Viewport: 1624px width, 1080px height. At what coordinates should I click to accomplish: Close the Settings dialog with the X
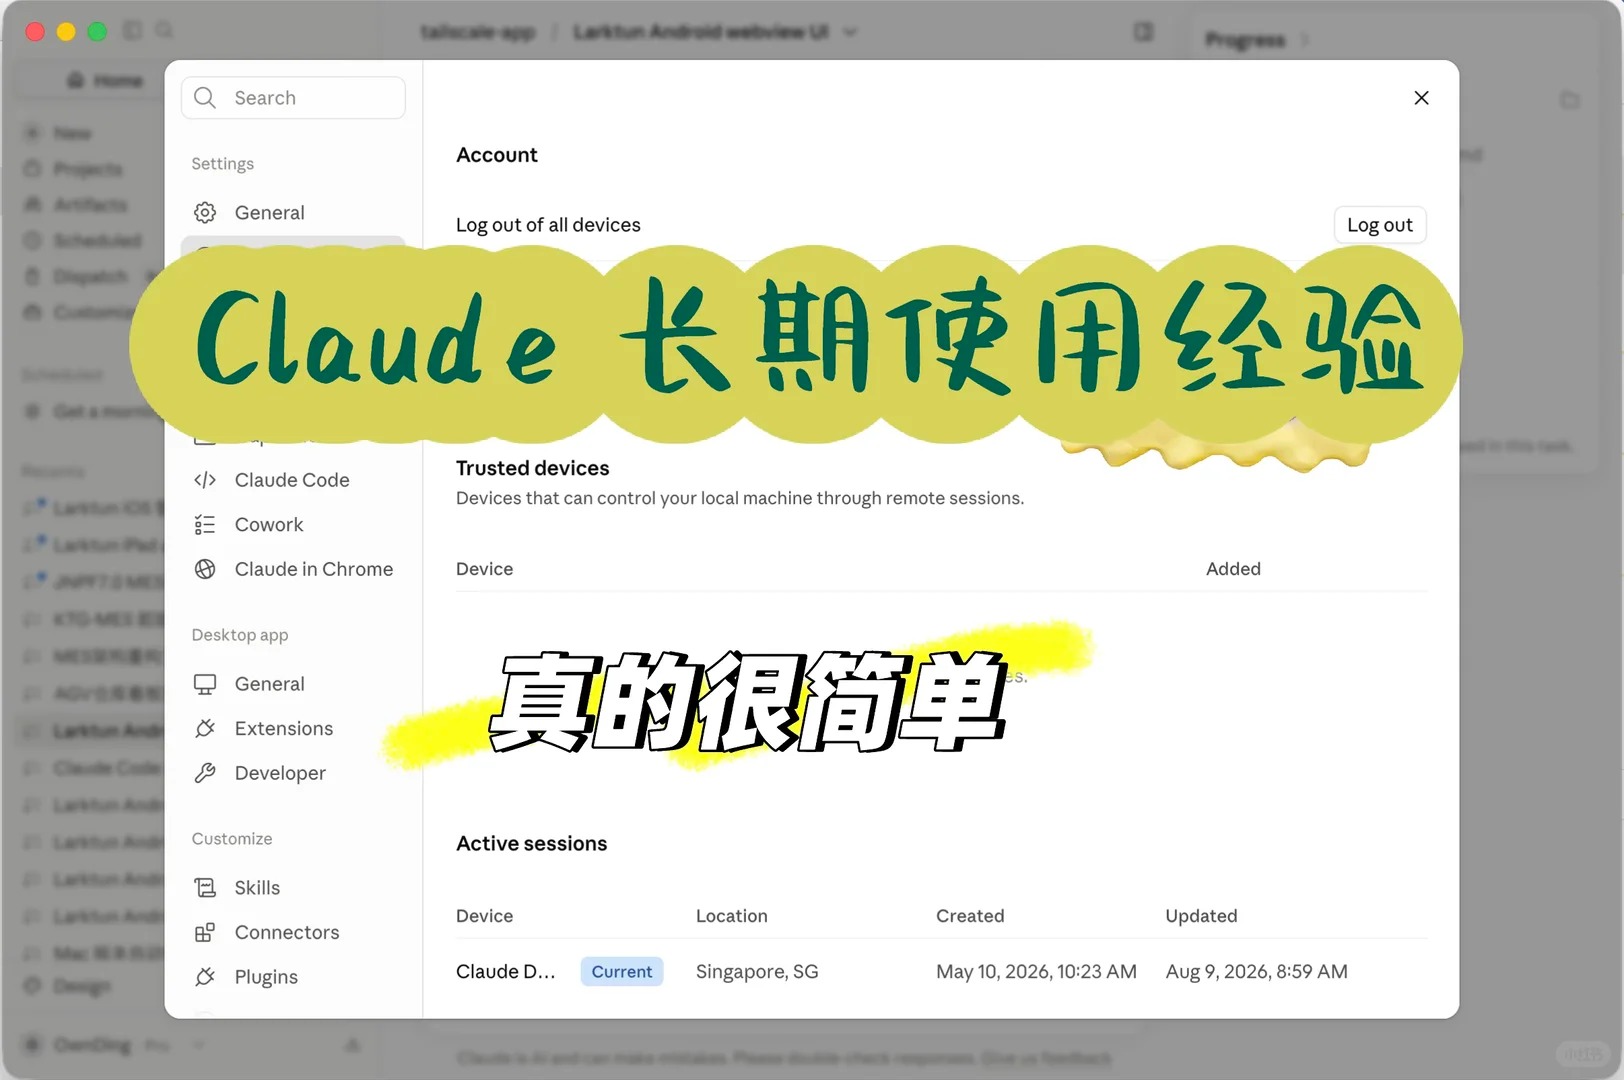point(1421,98)
